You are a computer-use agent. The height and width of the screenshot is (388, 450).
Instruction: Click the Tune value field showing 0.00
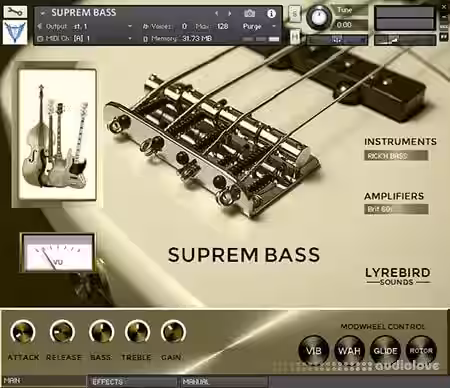click(350, 25)
